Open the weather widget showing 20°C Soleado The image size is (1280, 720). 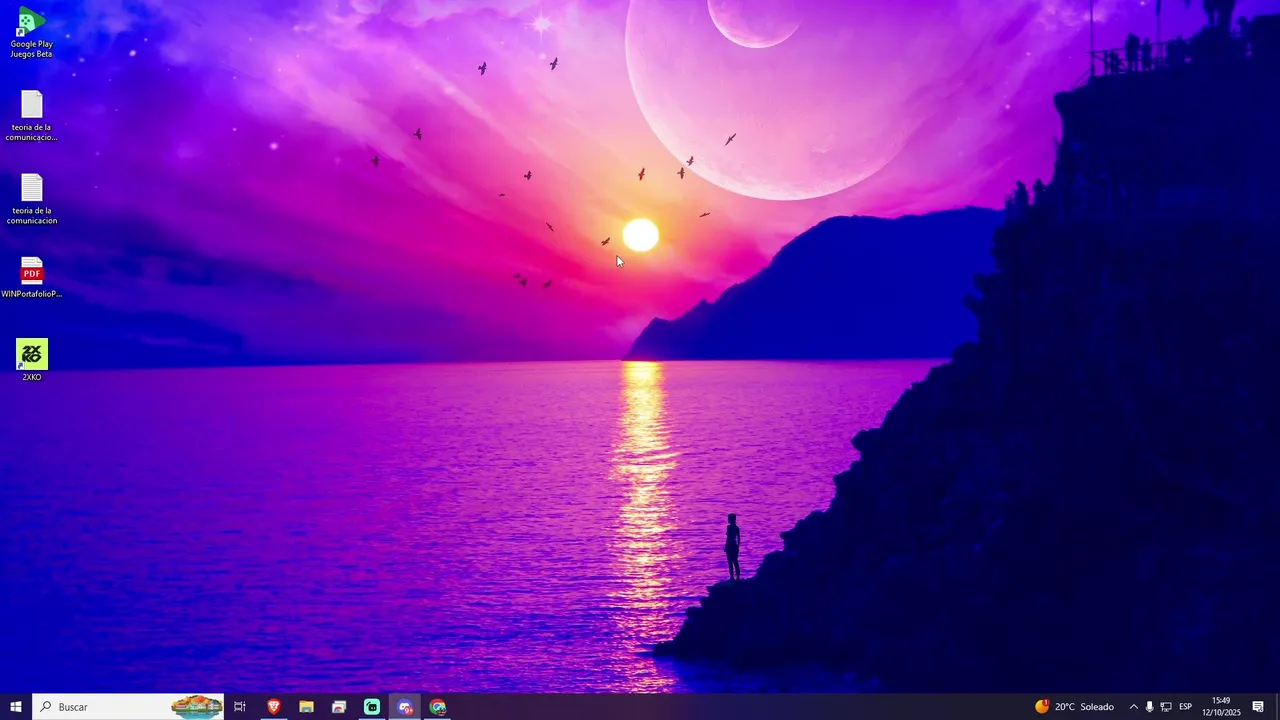tap(1074, 707)
